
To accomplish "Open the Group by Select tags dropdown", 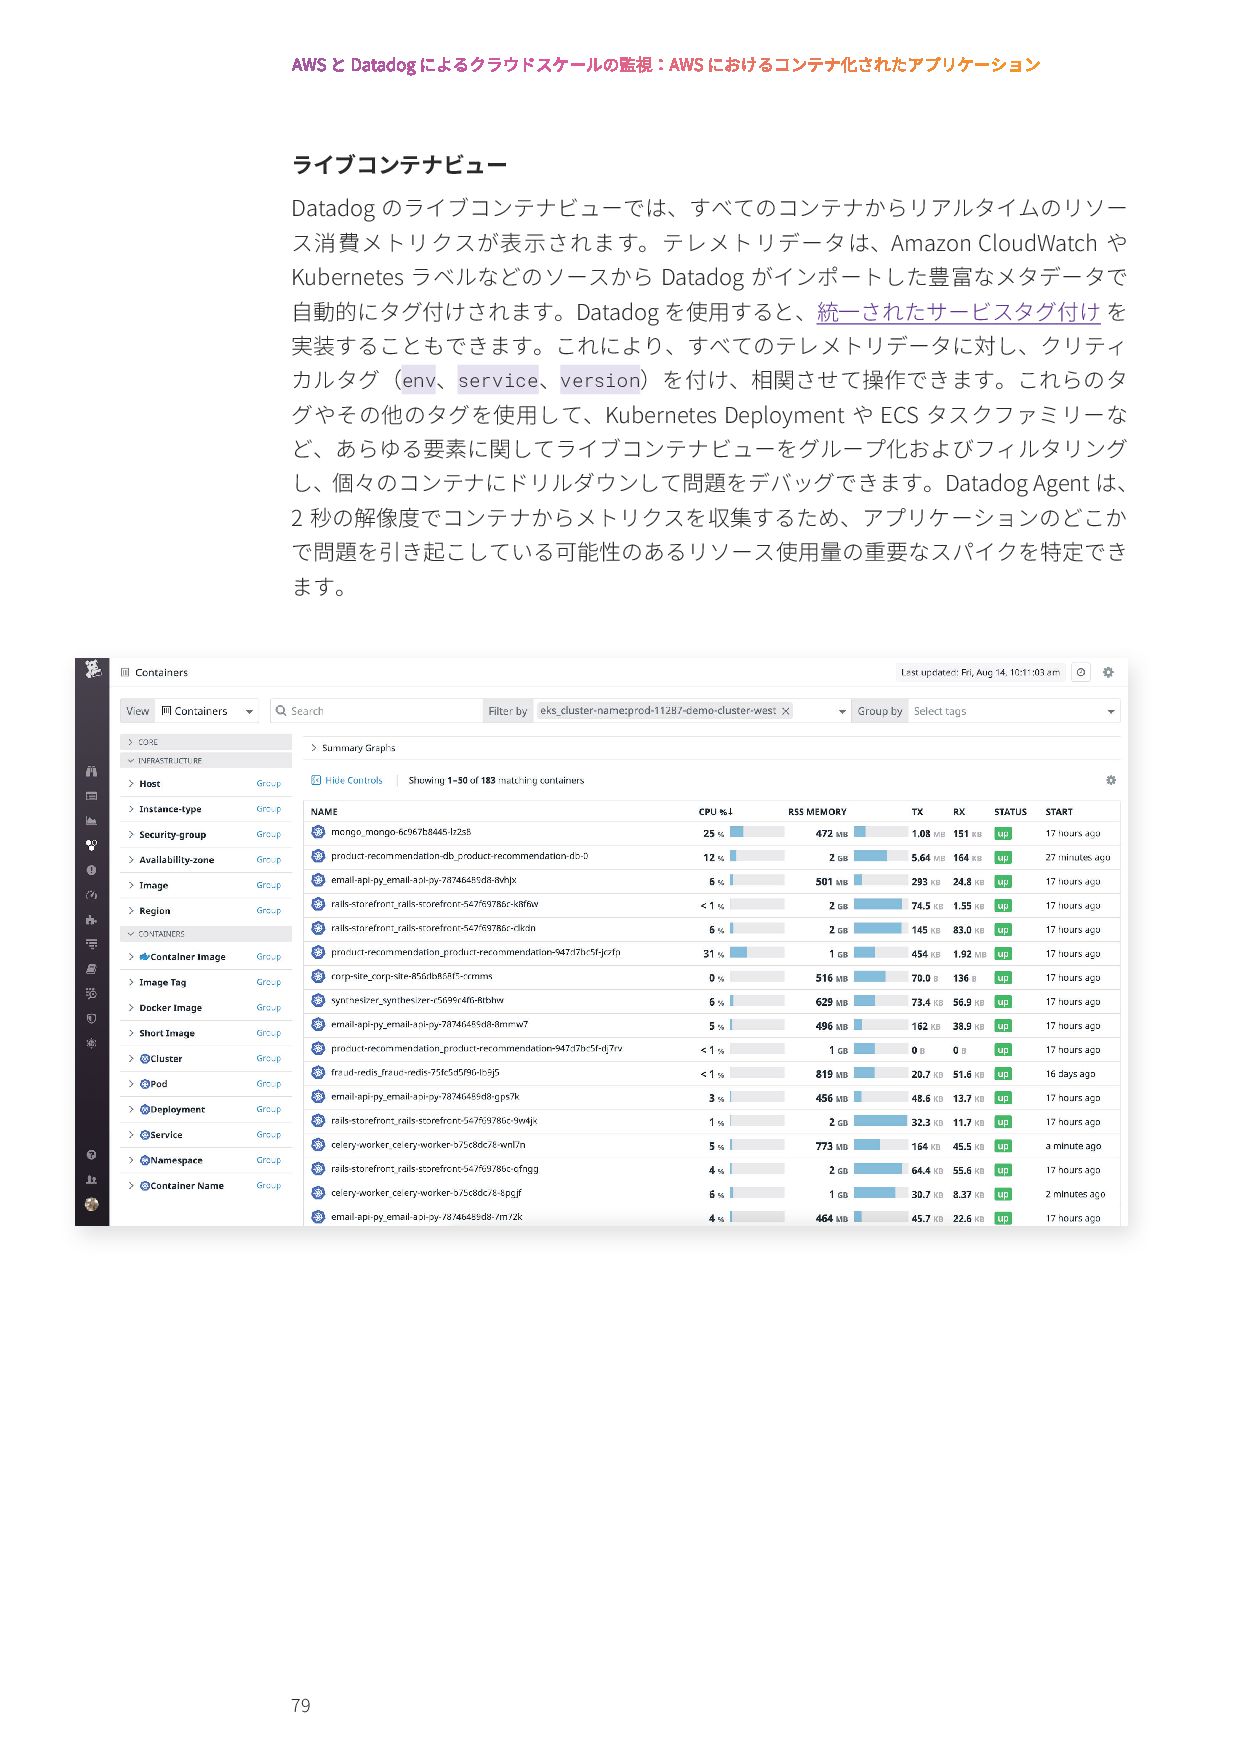I will (1014, 711).
